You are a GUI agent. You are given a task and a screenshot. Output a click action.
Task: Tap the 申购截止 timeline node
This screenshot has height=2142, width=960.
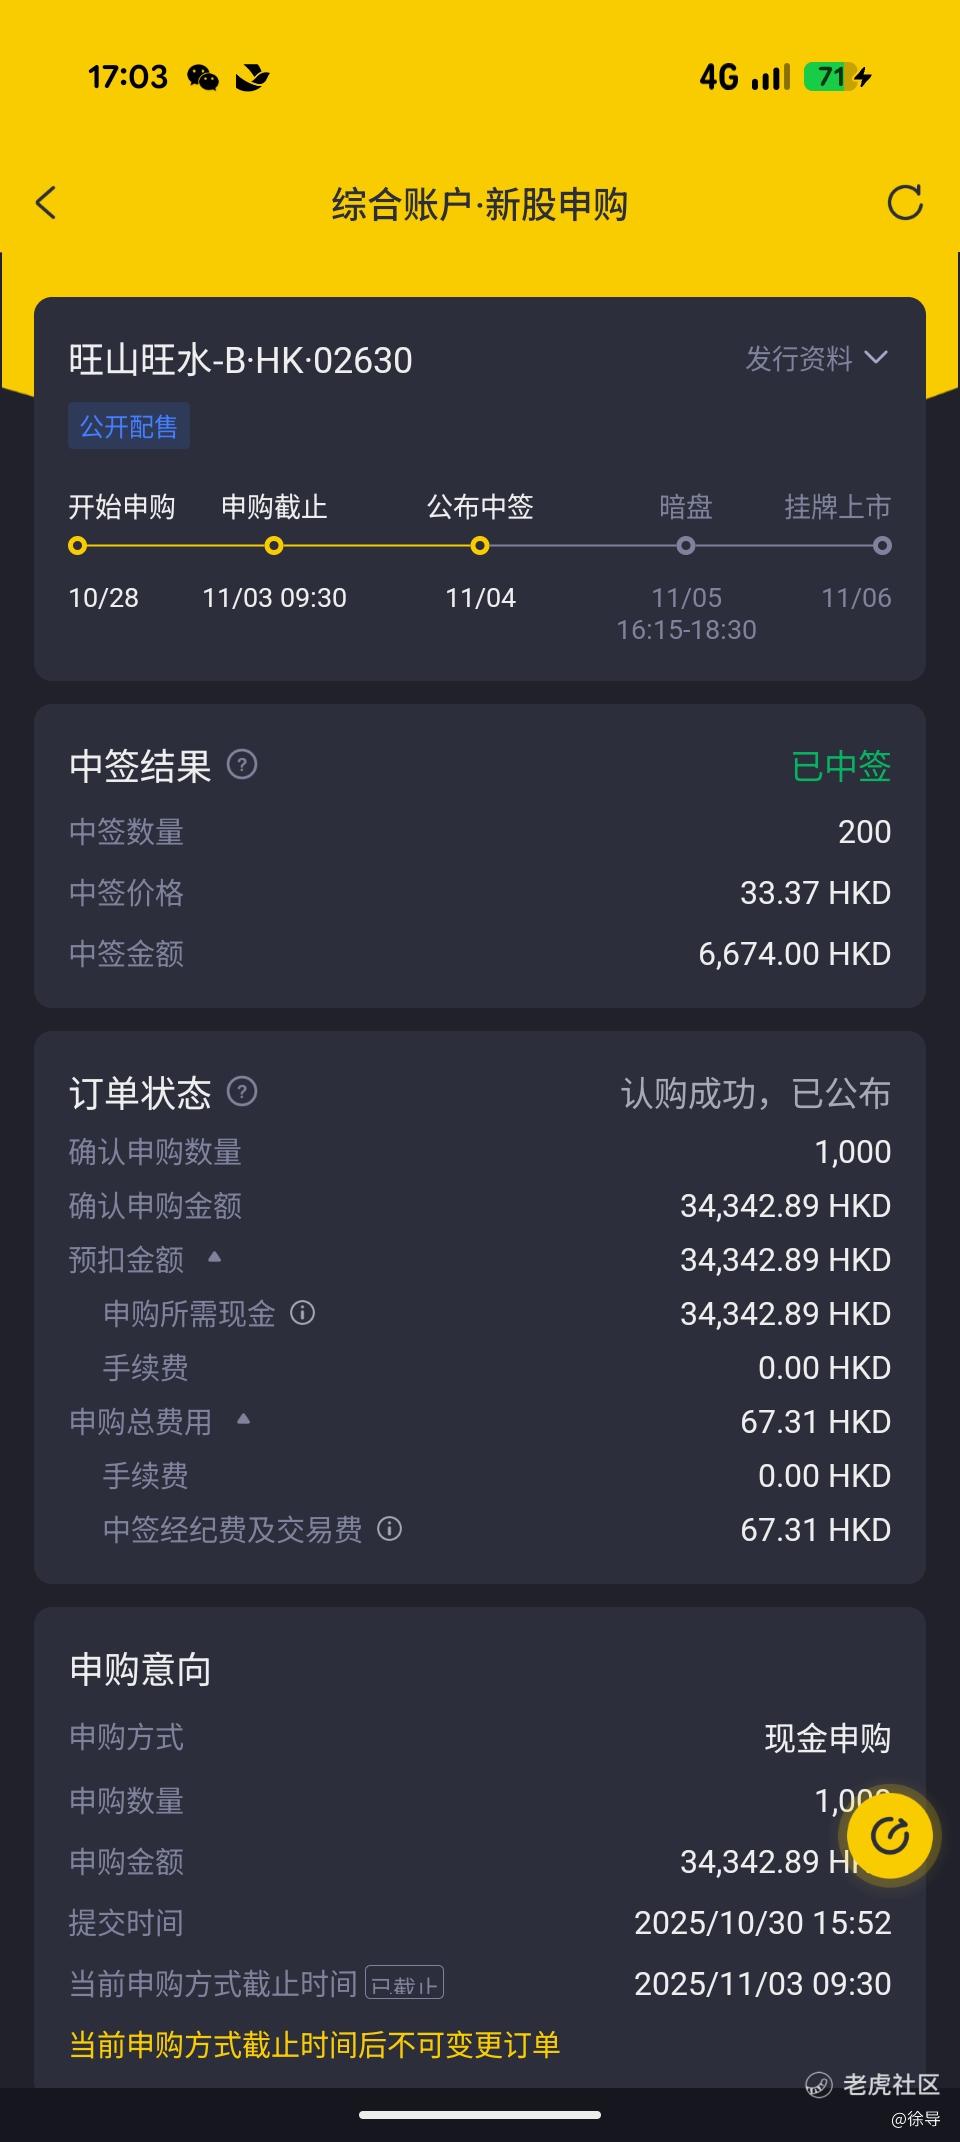click(274, 546)
